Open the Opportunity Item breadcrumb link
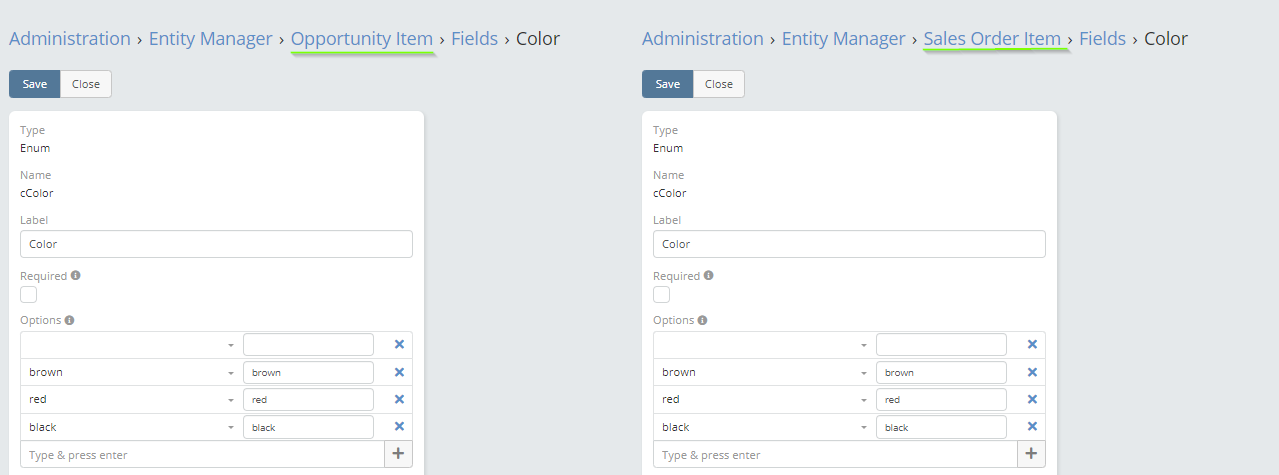This screenshot has width=1279, height=475. [362, 39]
